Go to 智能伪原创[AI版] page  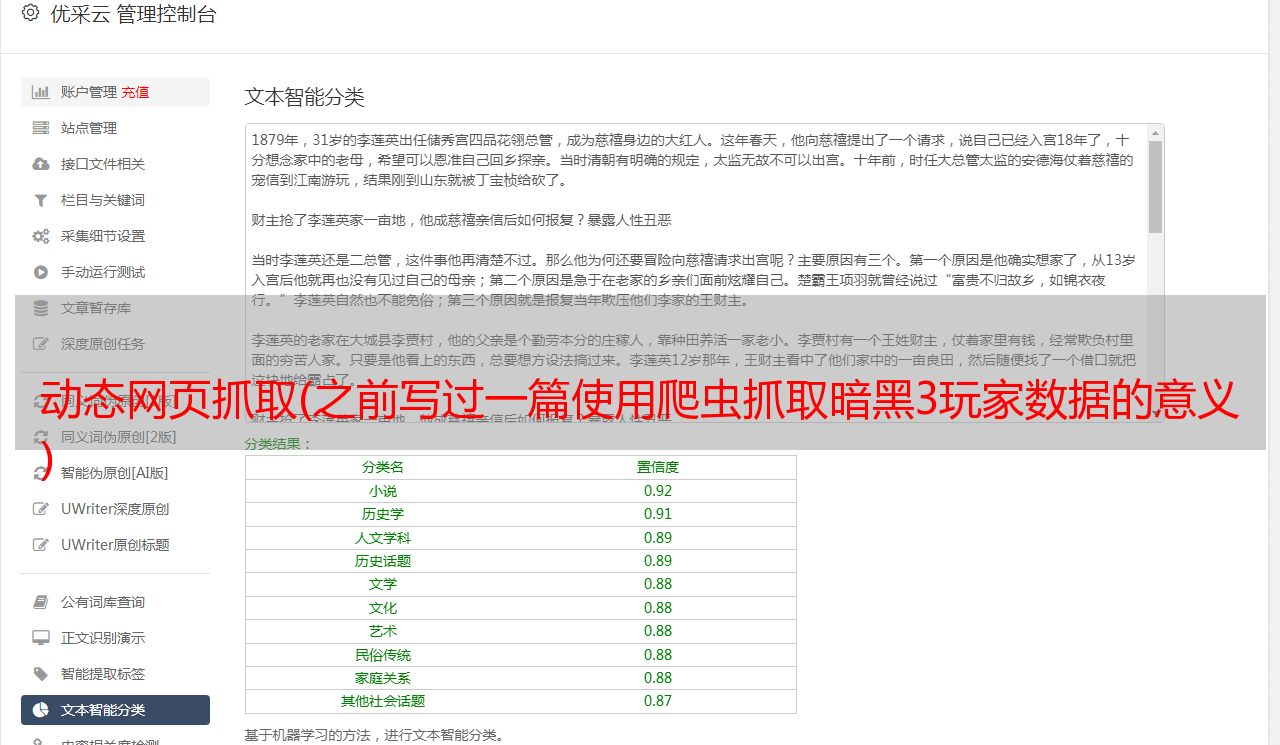(x=114, y=473)
